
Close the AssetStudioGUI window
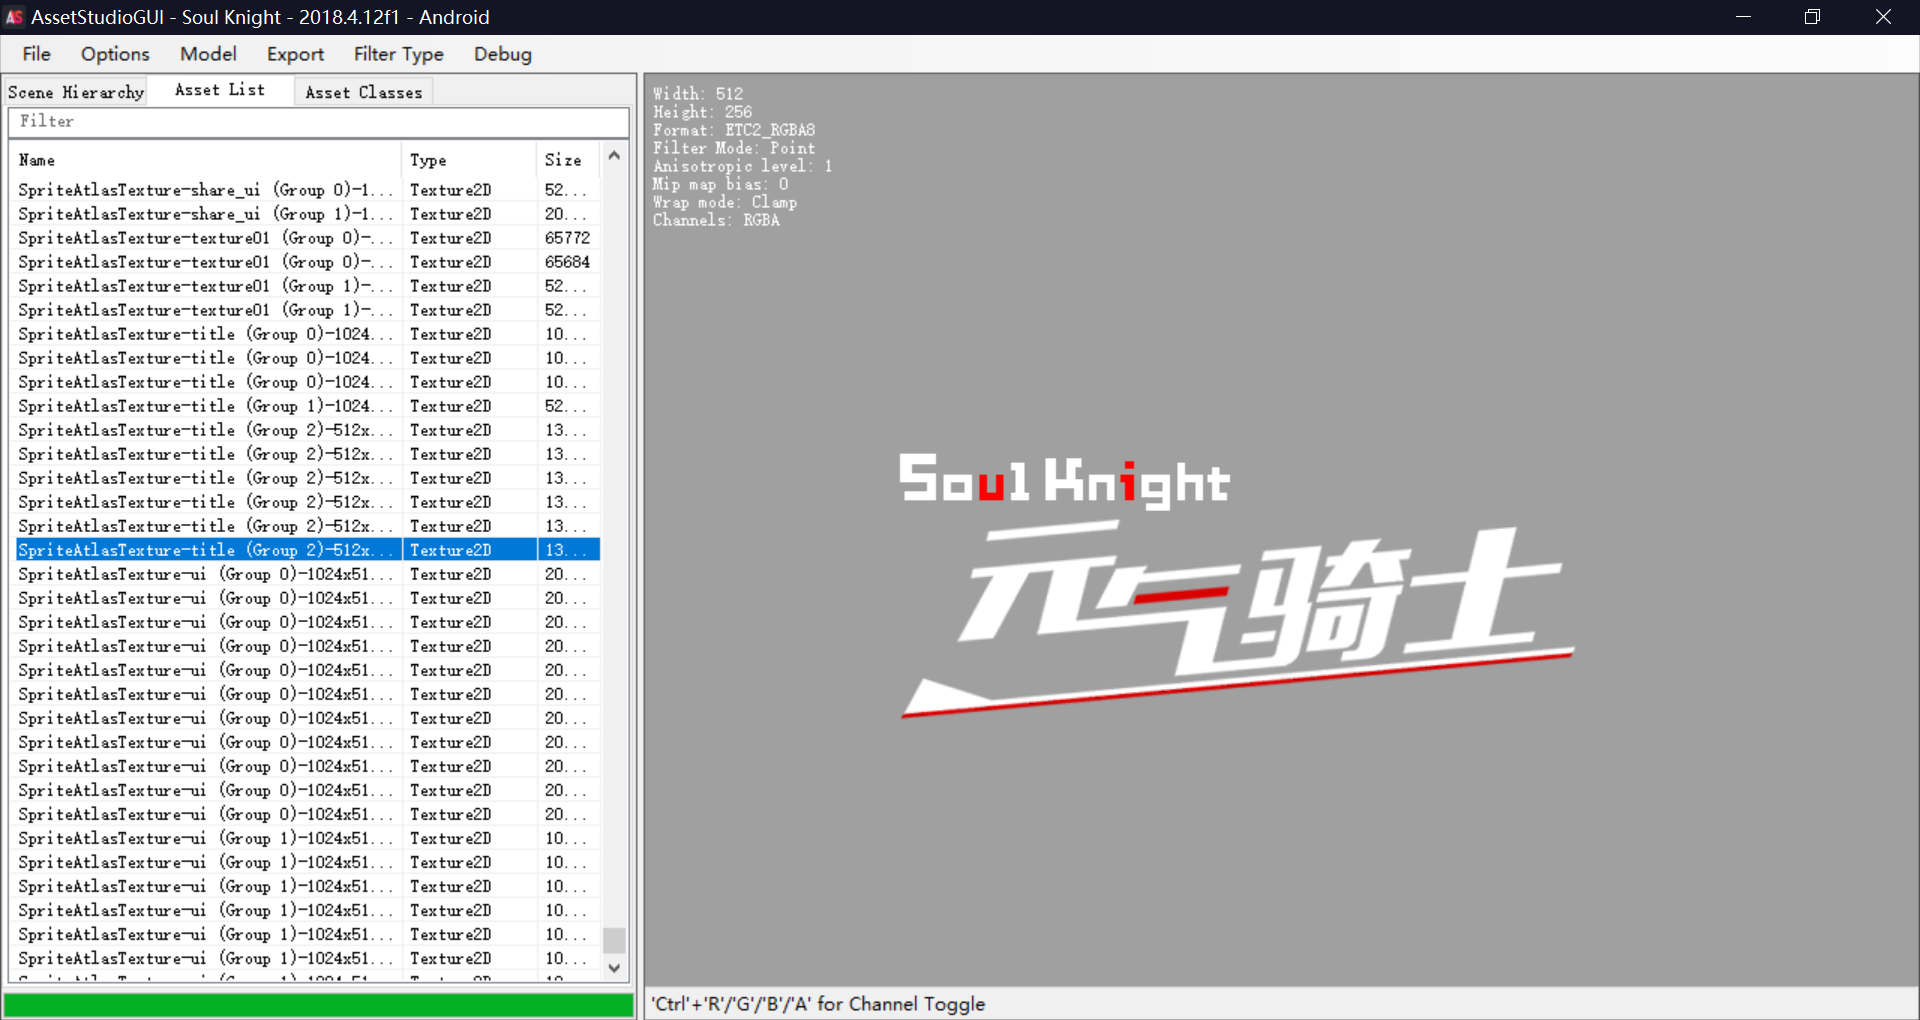coord(1883,17)
